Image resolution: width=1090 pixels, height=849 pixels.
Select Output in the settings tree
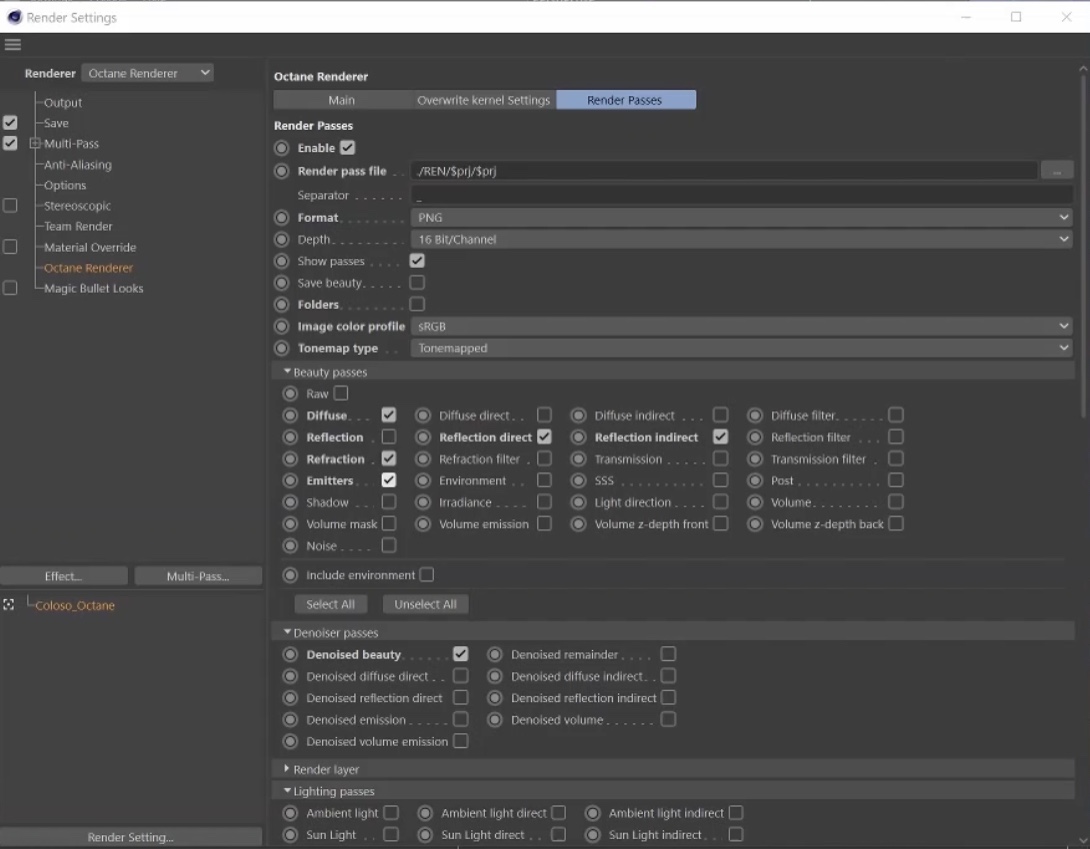pos(63,103)
